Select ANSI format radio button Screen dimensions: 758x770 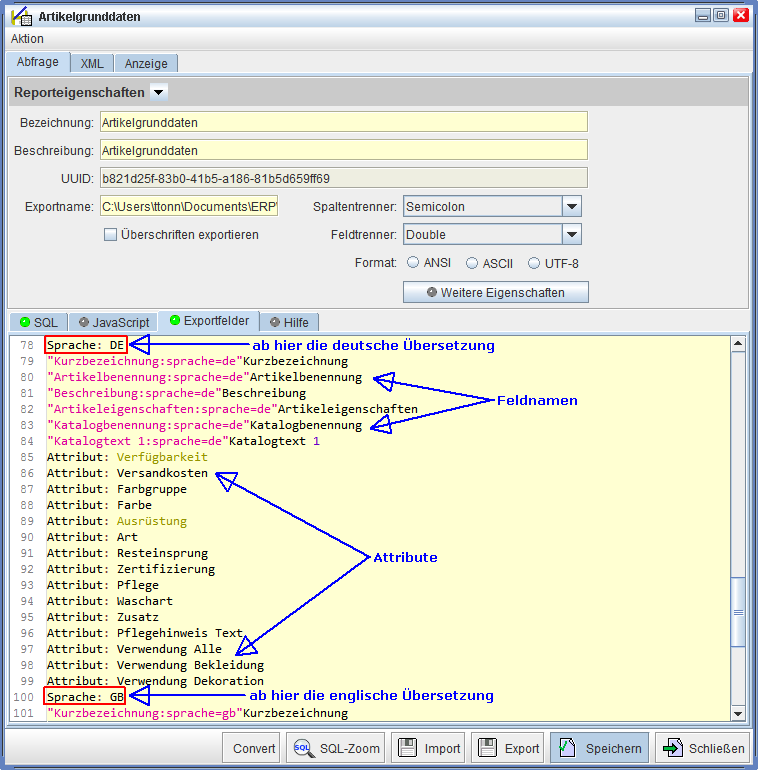[413, 263]
